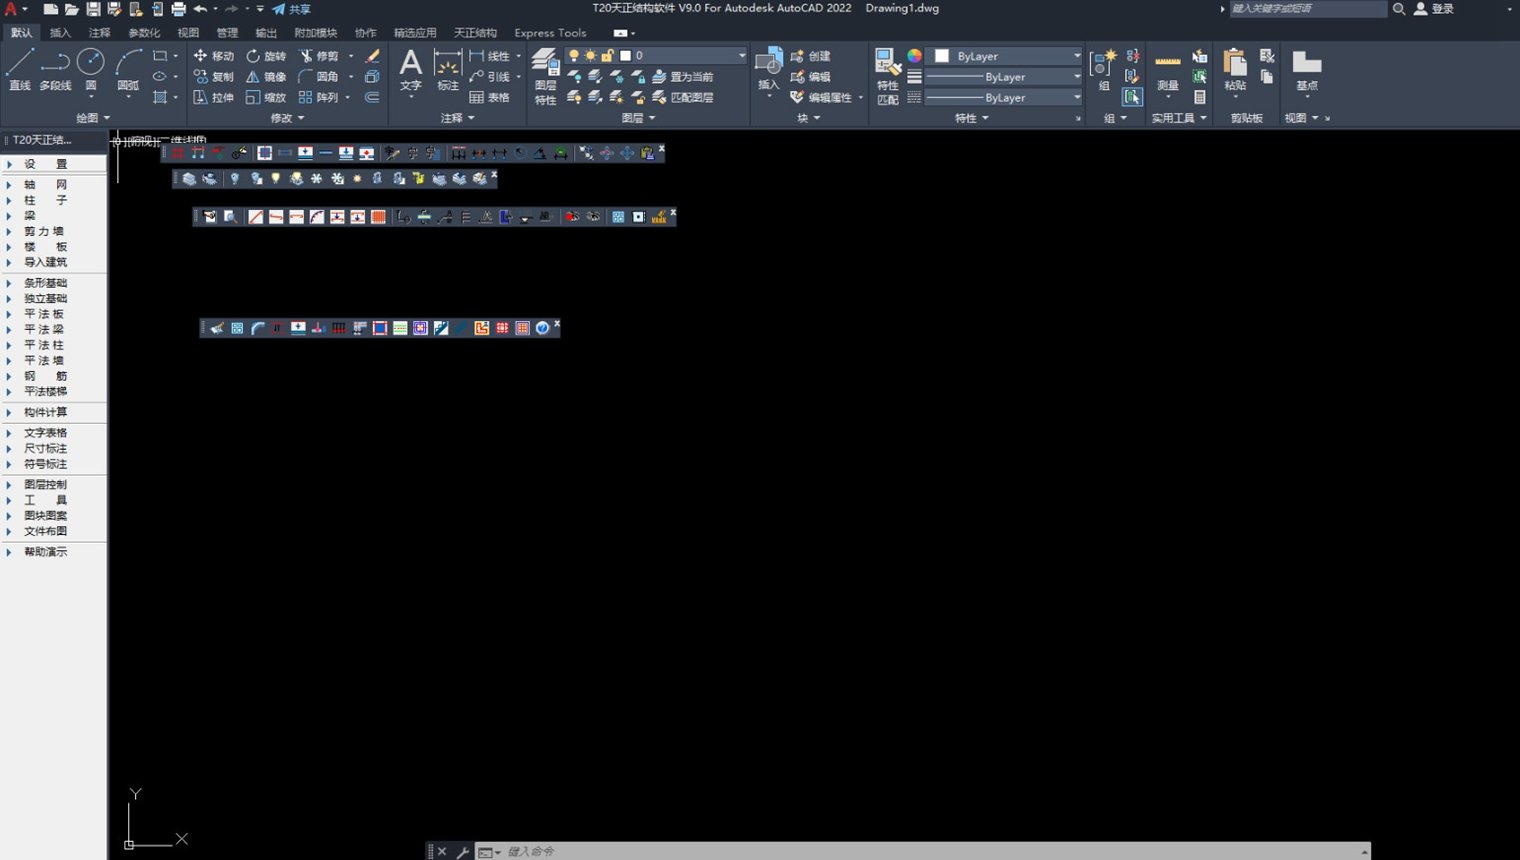
Task: Toggle layer on/off lightbulb in layer dropdown
Action: point(574,56)
